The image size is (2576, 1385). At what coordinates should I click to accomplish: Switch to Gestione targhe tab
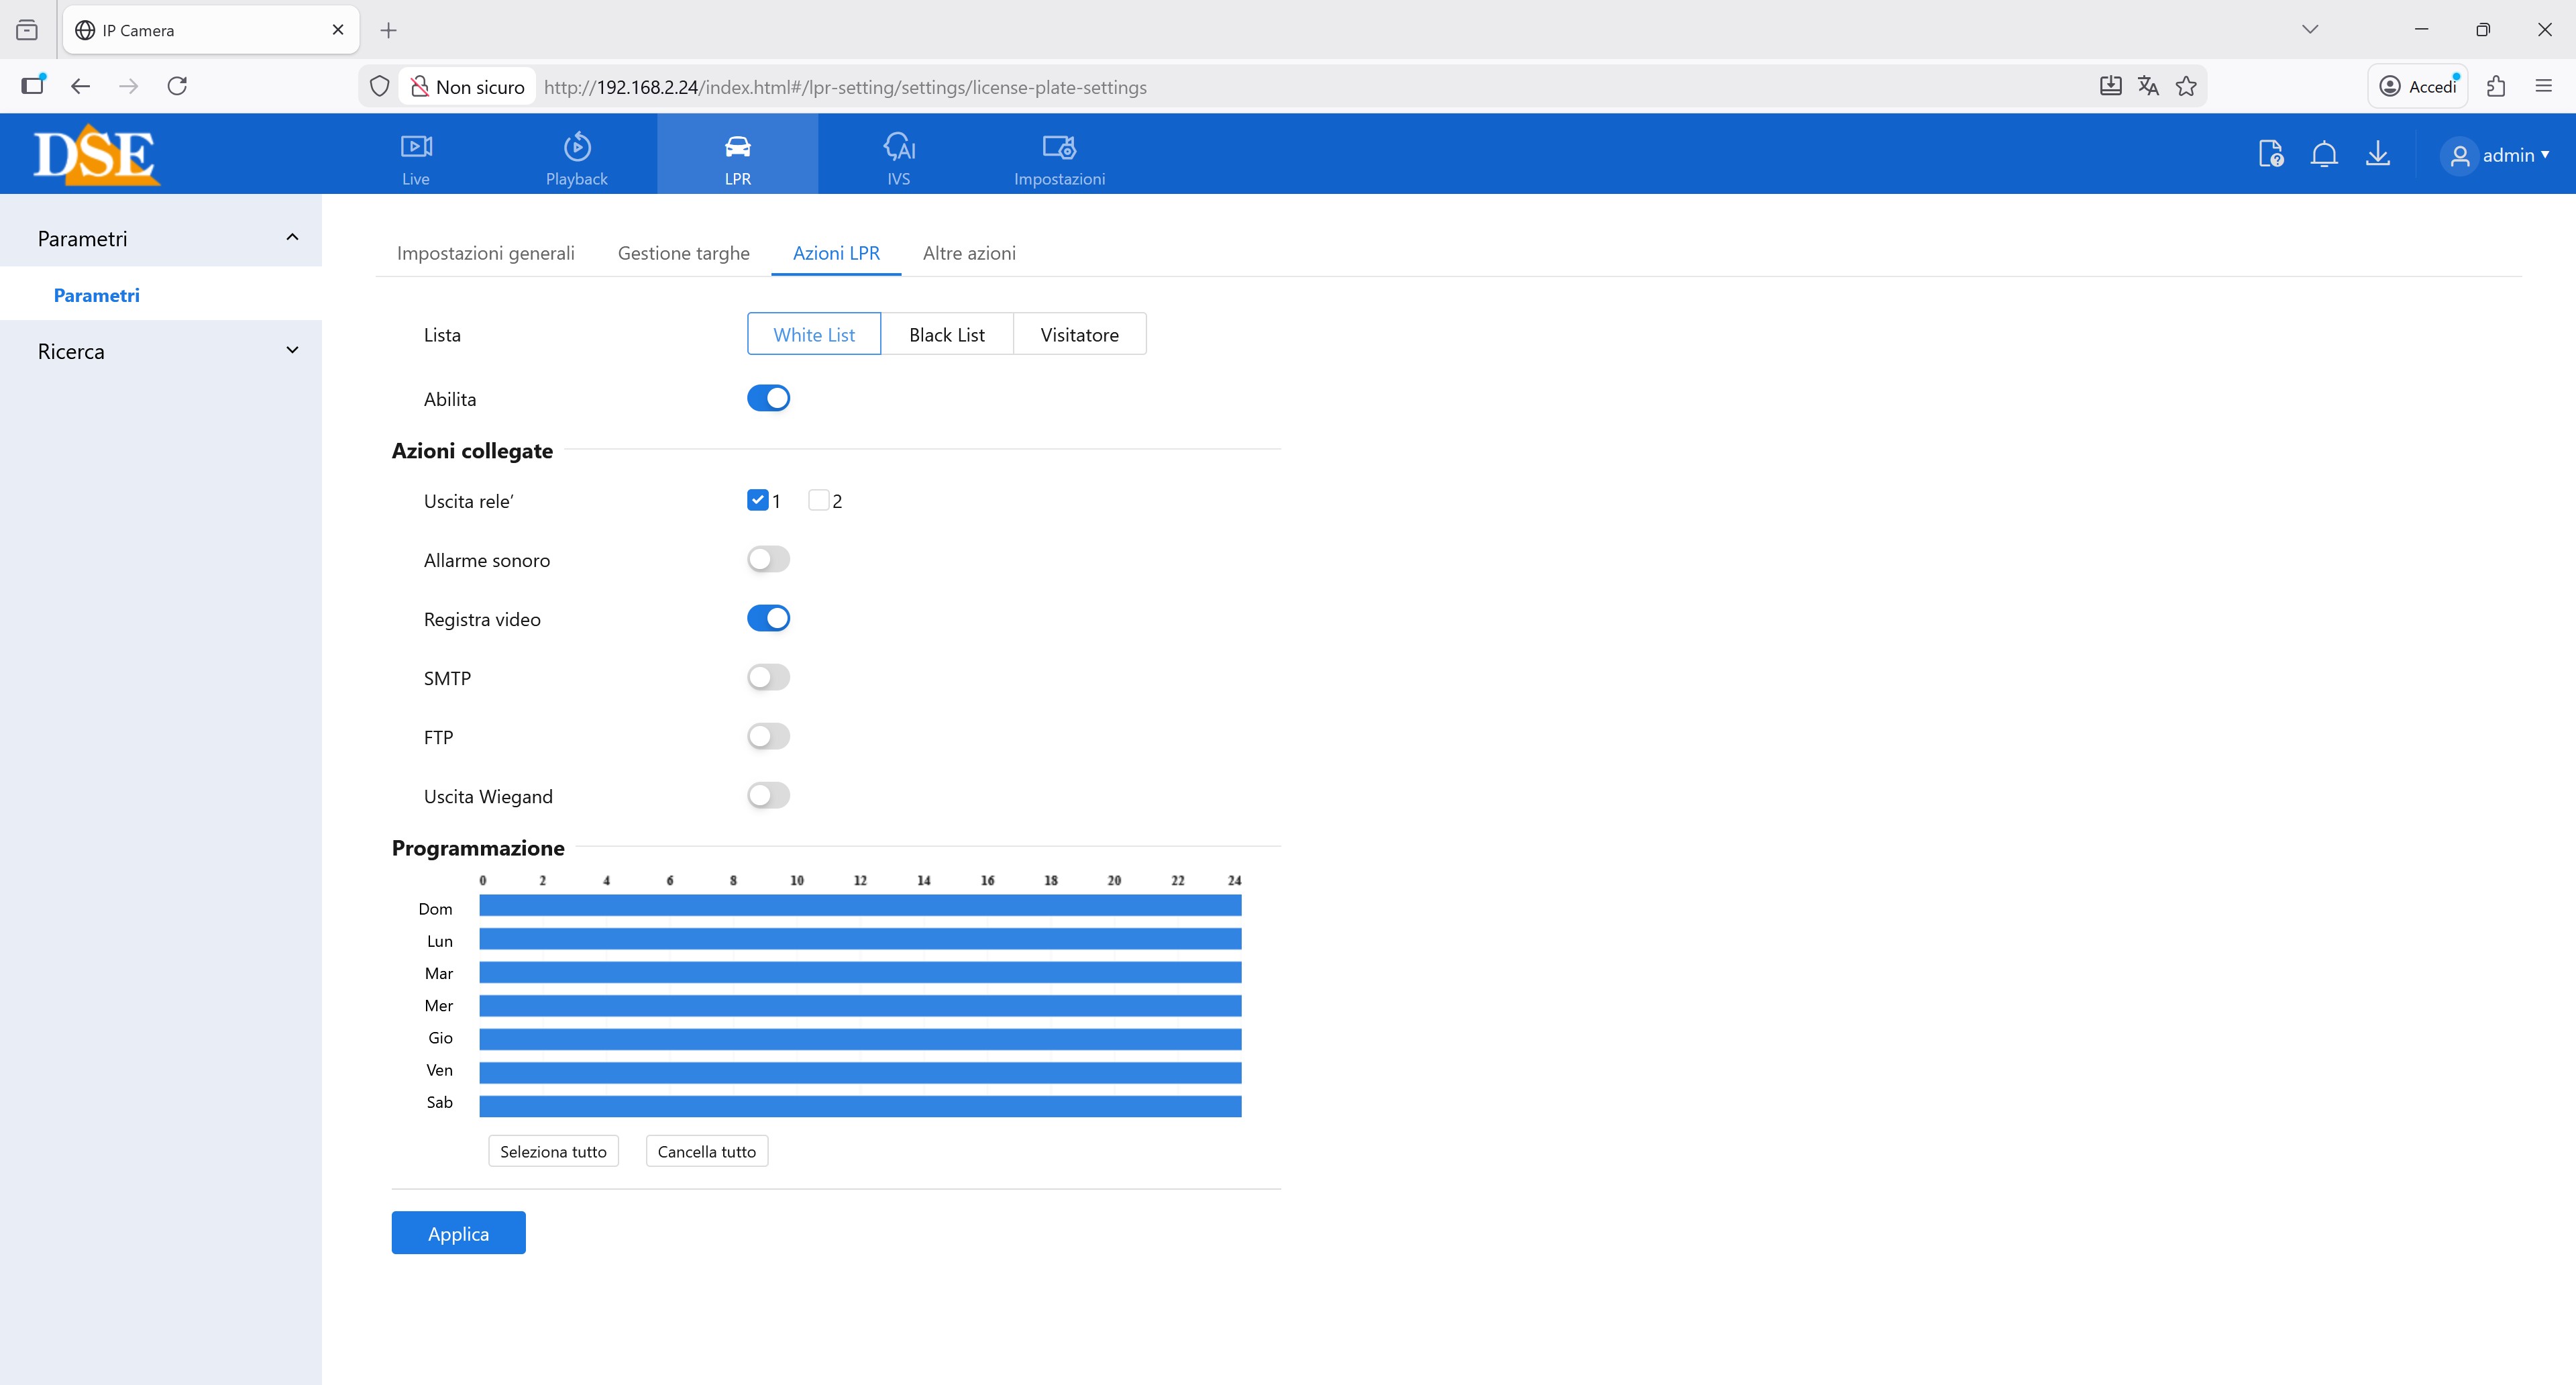pyautogui.click(x=684, y=253)
